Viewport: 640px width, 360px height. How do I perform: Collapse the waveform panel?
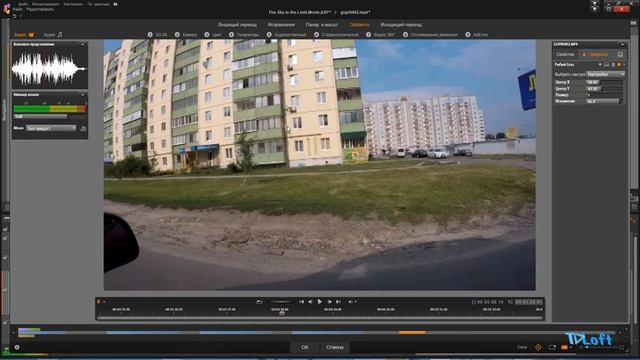[x=82, y=44]
